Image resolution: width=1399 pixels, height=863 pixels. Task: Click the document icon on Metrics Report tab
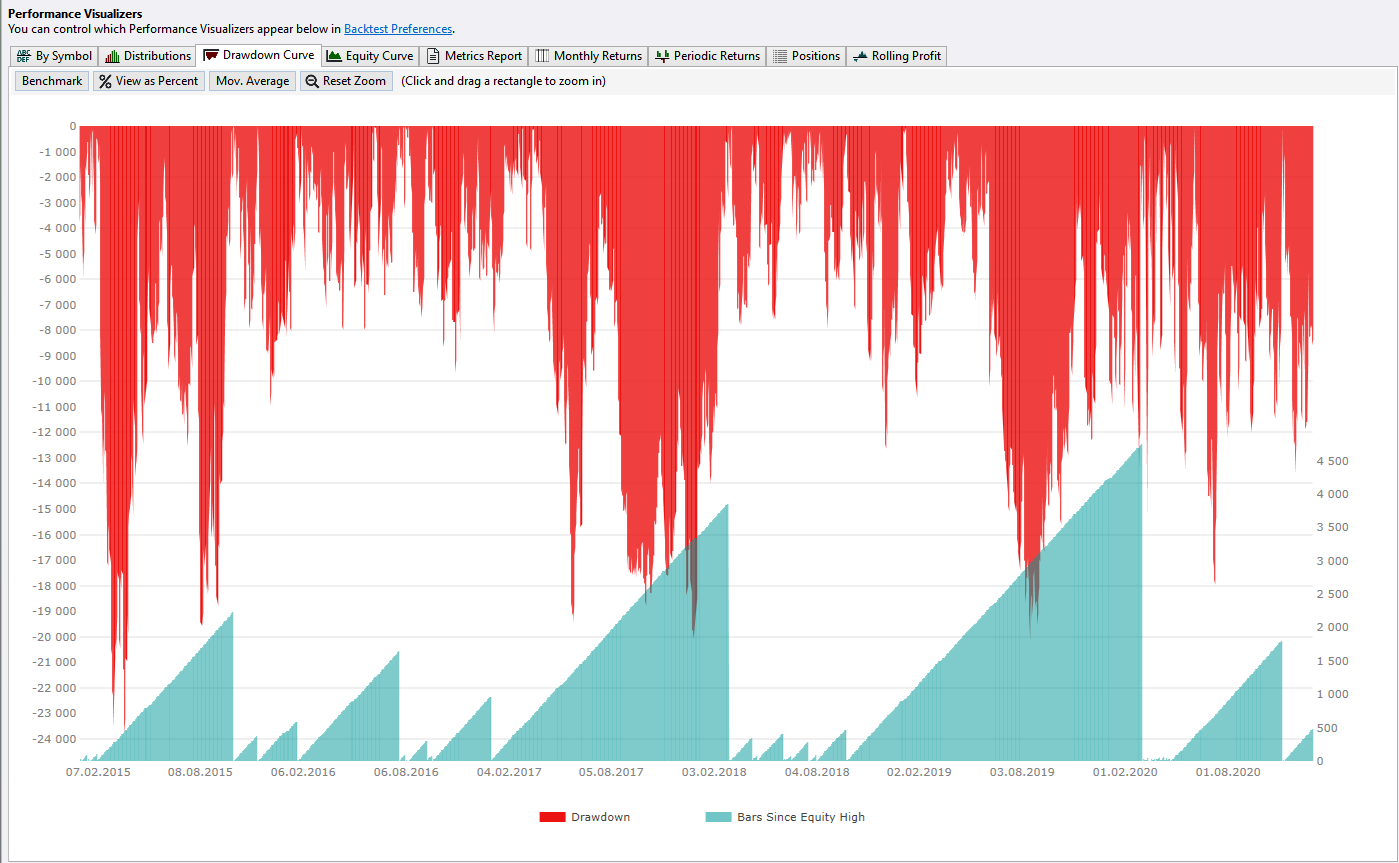(434, 56)
